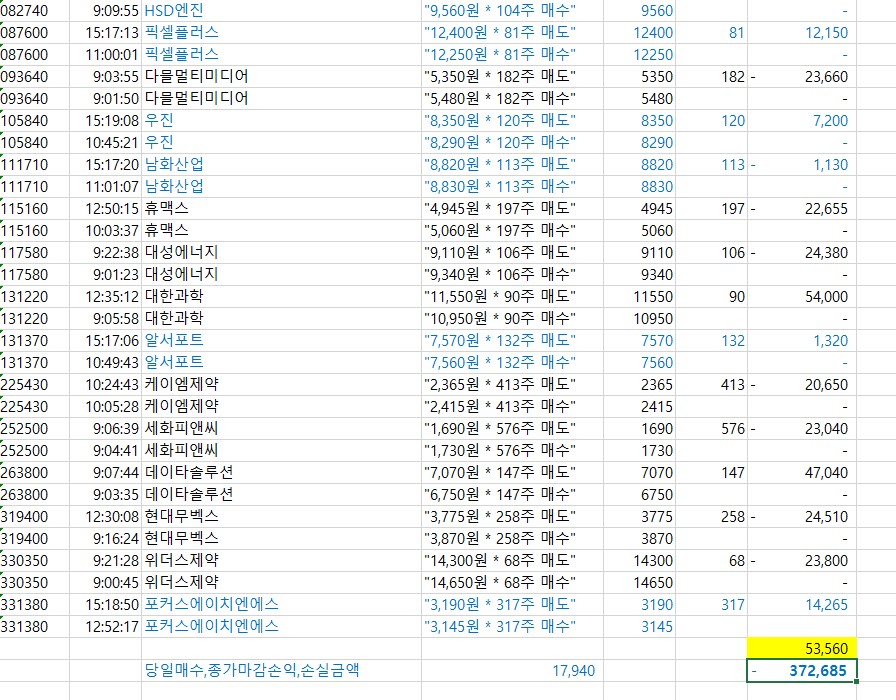This screenshot has width=896, height=700.
Task: Click the loss value 20,650
Action: point(802,385)
